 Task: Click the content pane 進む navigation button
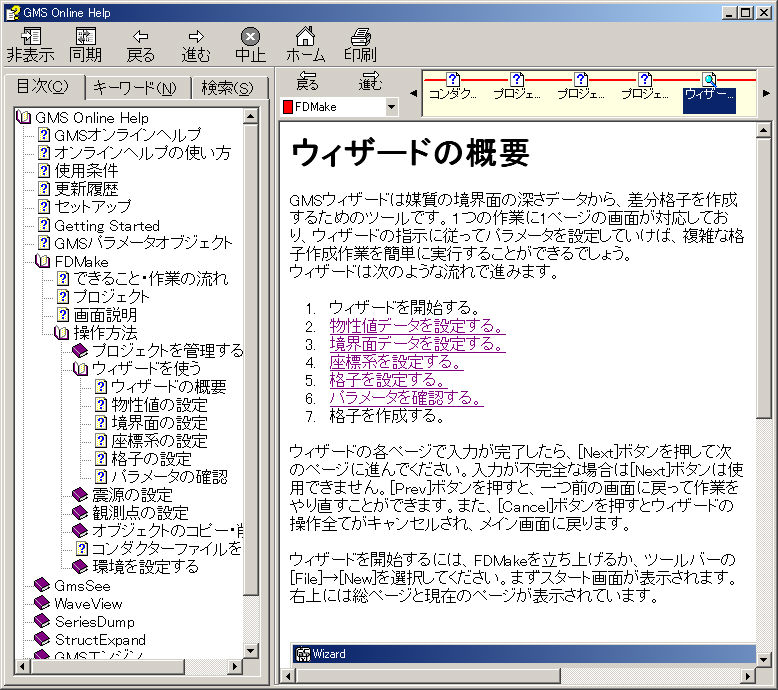point(370,81)
